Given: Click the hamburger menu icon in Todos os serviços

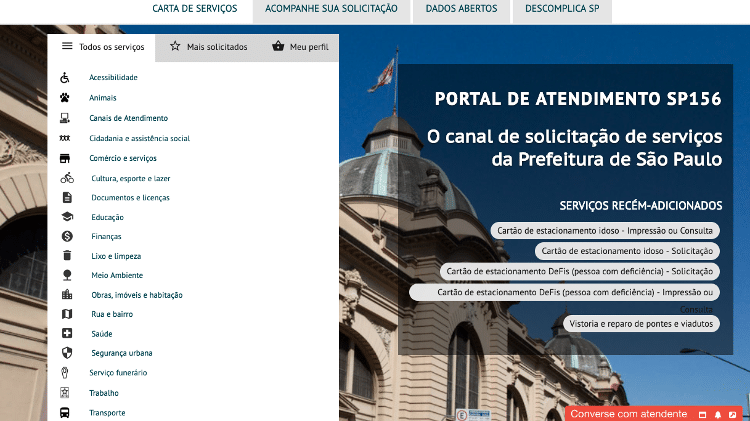Looking at the screenshot, I should click(67, 46).
